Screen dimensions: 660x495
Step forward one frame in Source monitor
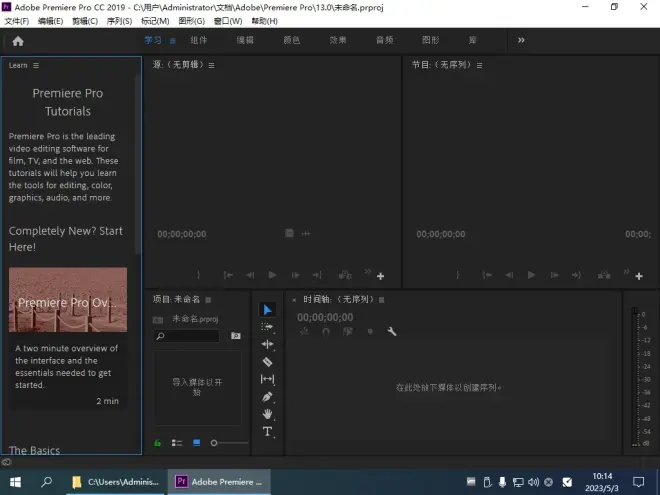tap(295, 275)
